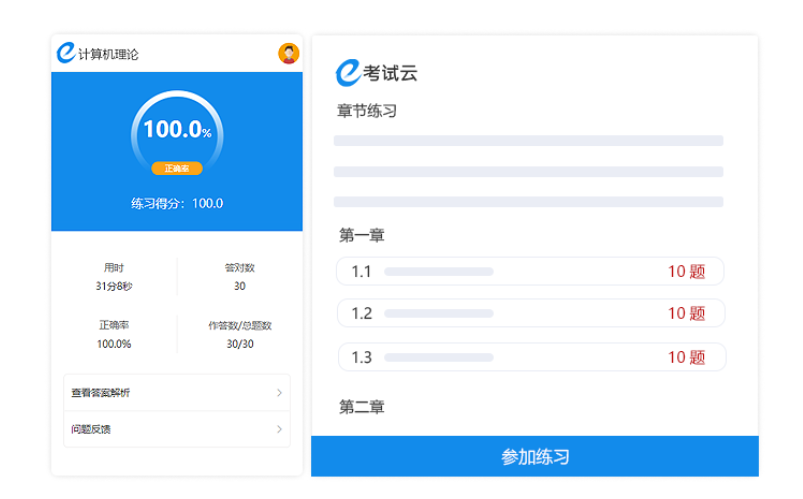Click the e考试云 logo icon
803x499 pixels.
click(347, 72)
